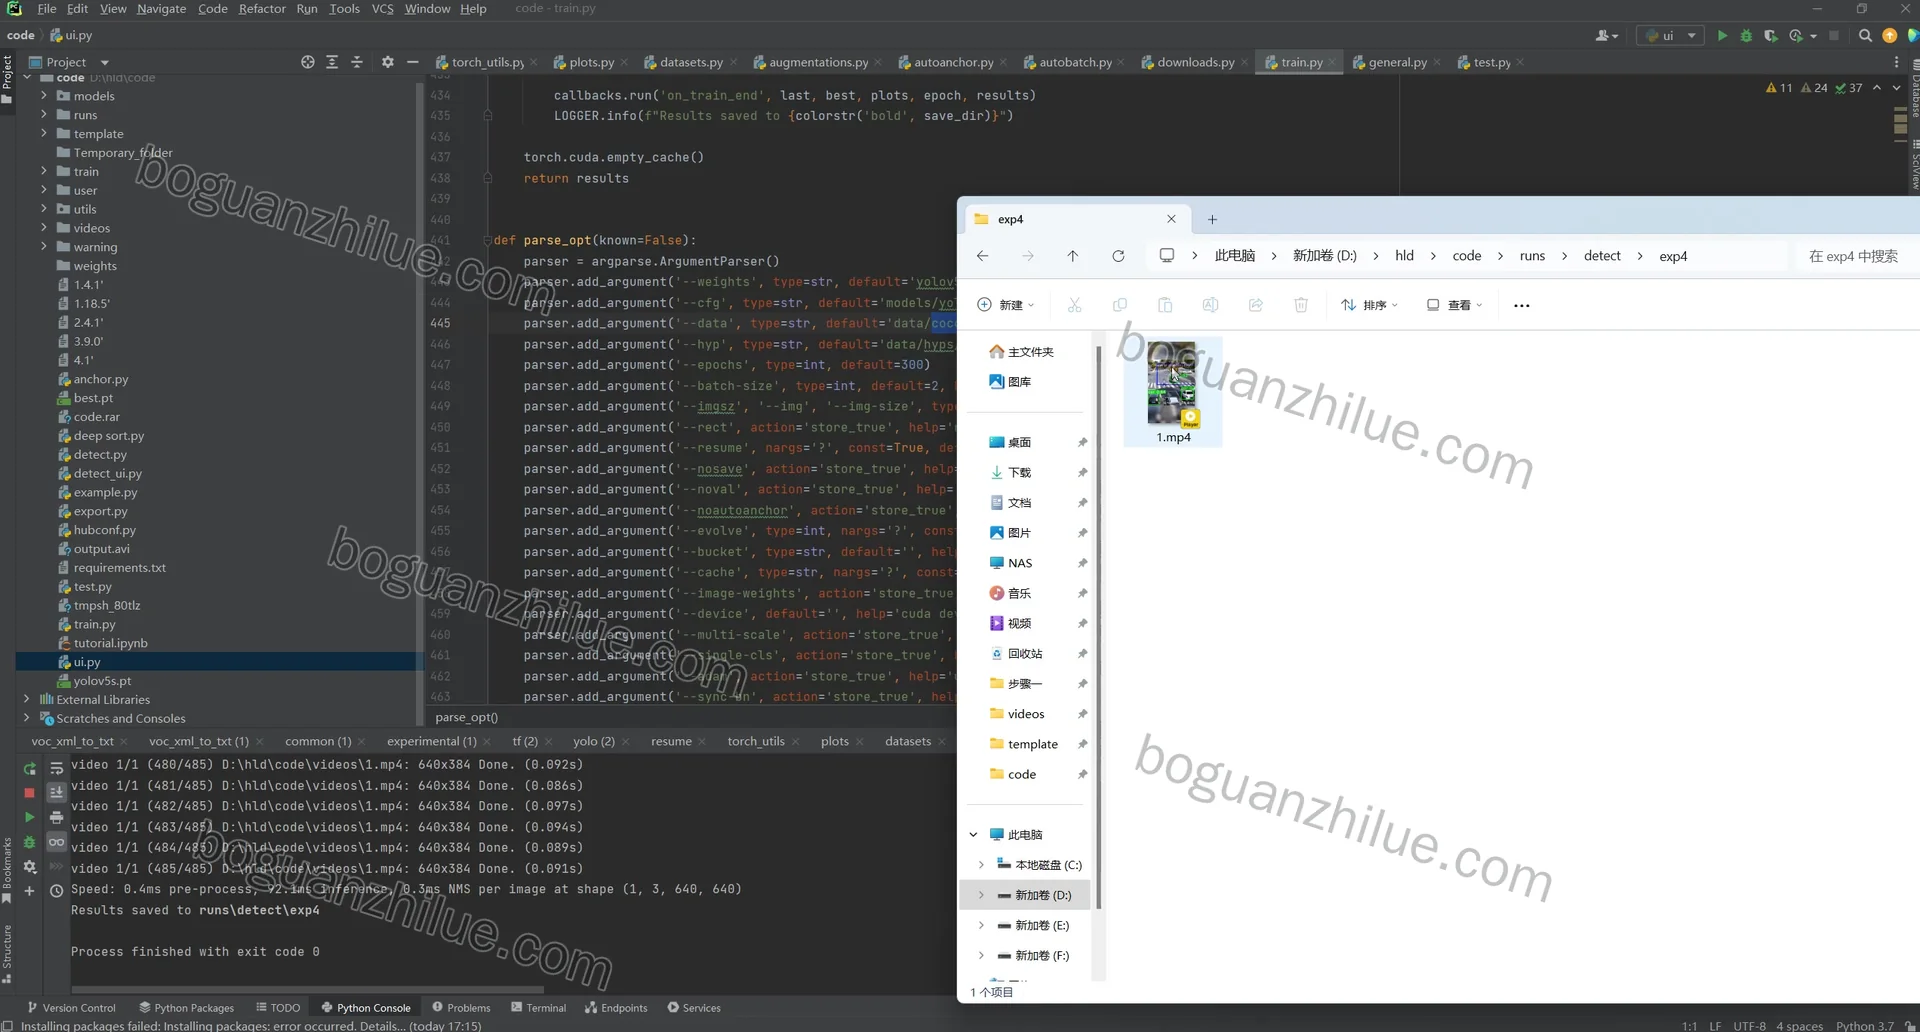Image resolution: width=1920 pixels, height=1032 pixels.
Task: Open Search Everywhere magnifier icon in PyCharm
Action: (x=1865, y=35)
